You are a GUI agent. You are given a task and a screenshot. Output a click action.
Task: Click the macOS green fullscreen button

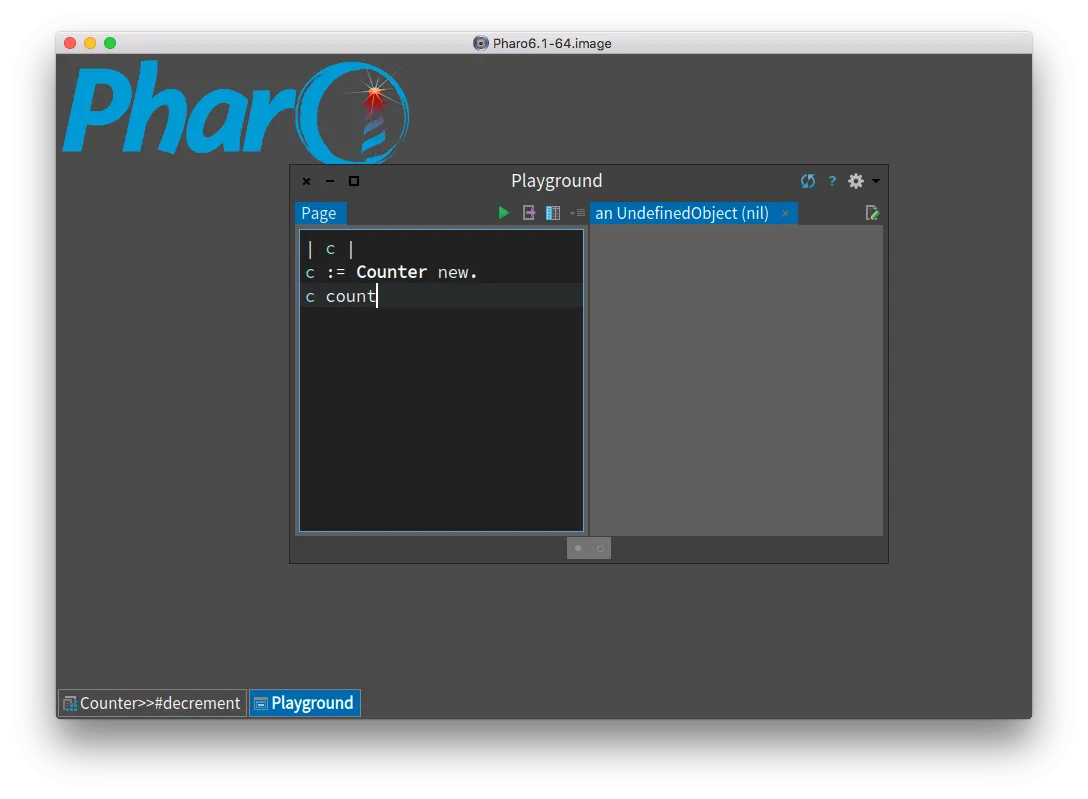coord(110,43)
